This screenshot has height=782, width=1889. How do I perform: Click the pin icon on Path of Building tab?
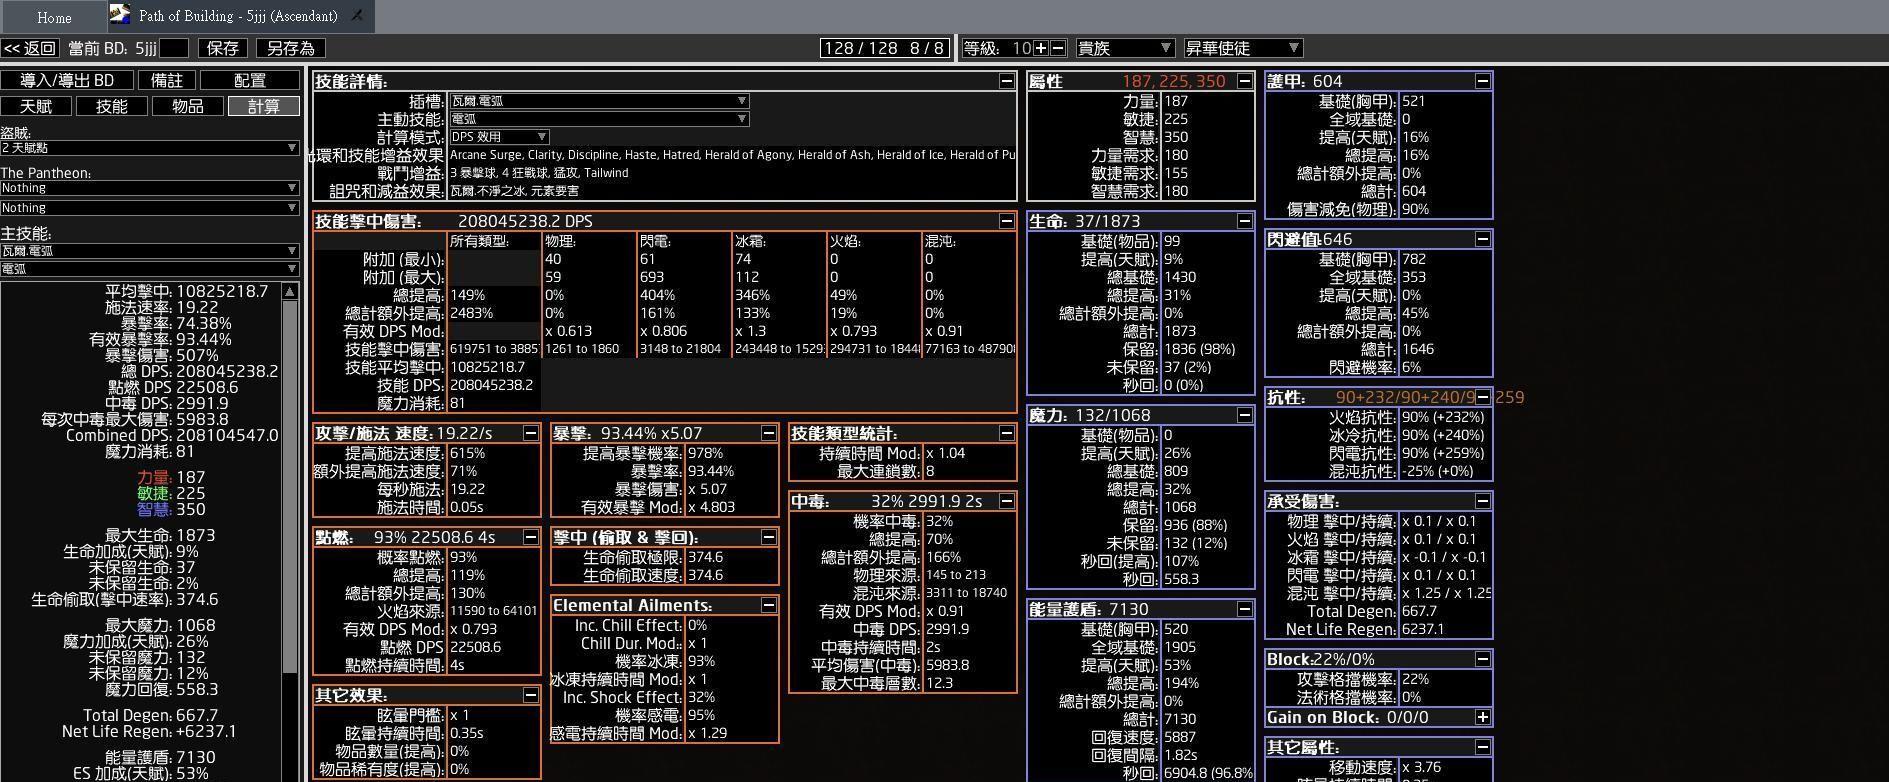(358, 15)
